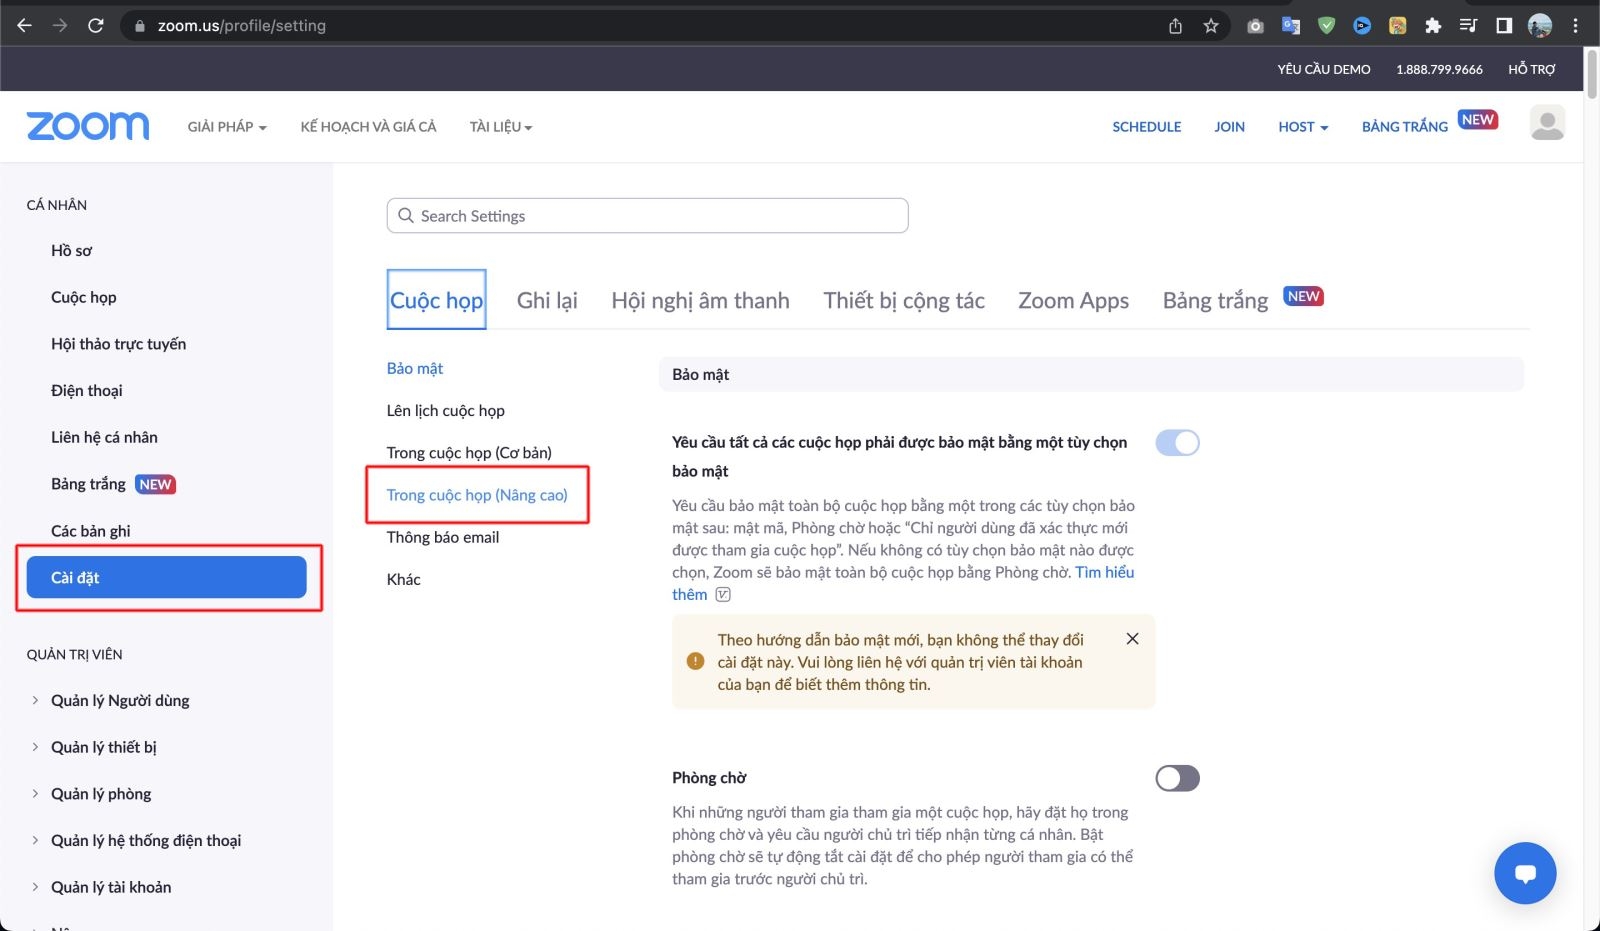Switch to Thiết bị cộng tác tab
The height and width of the screenshot is (931, 1600).
pyautogui.click(x=904, y=300)
